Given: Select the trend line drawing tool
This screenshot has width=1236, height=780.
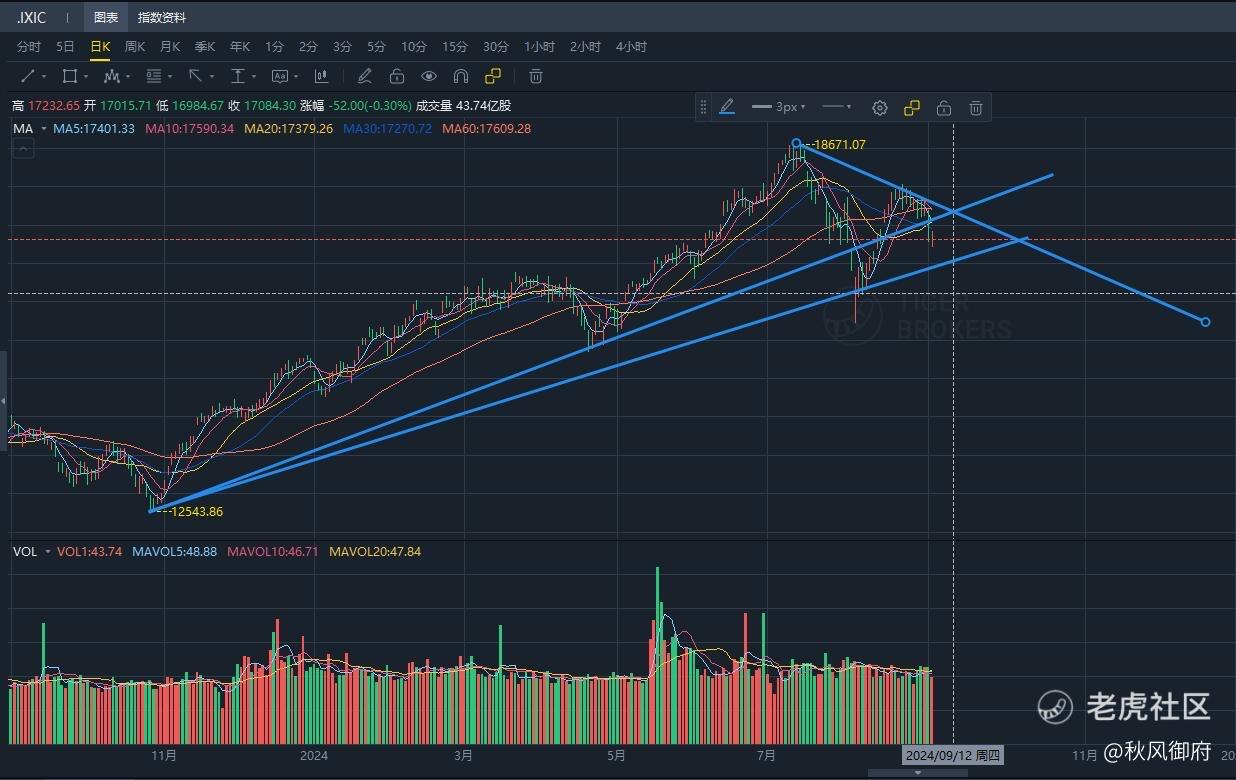Looking at the screenshot, I should [x=27, y=76].
